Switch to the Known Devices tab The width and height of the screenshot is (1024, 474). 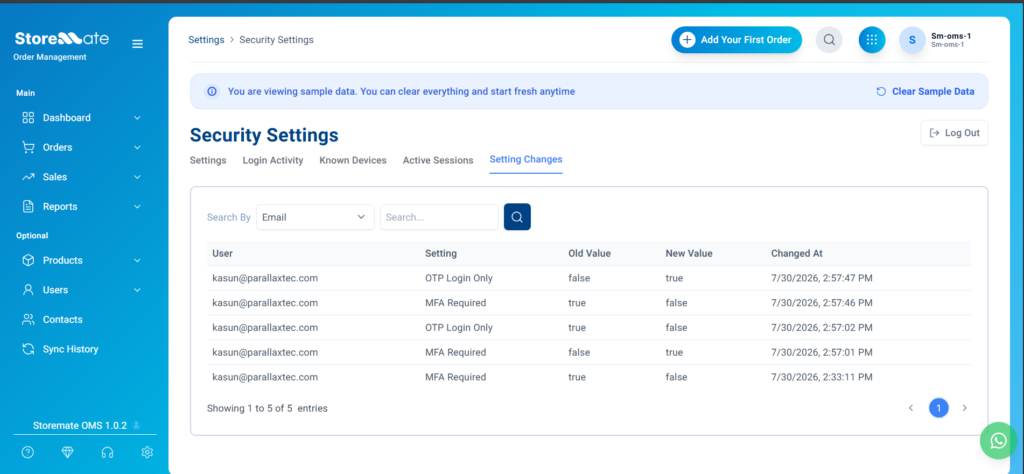[353, 160]
